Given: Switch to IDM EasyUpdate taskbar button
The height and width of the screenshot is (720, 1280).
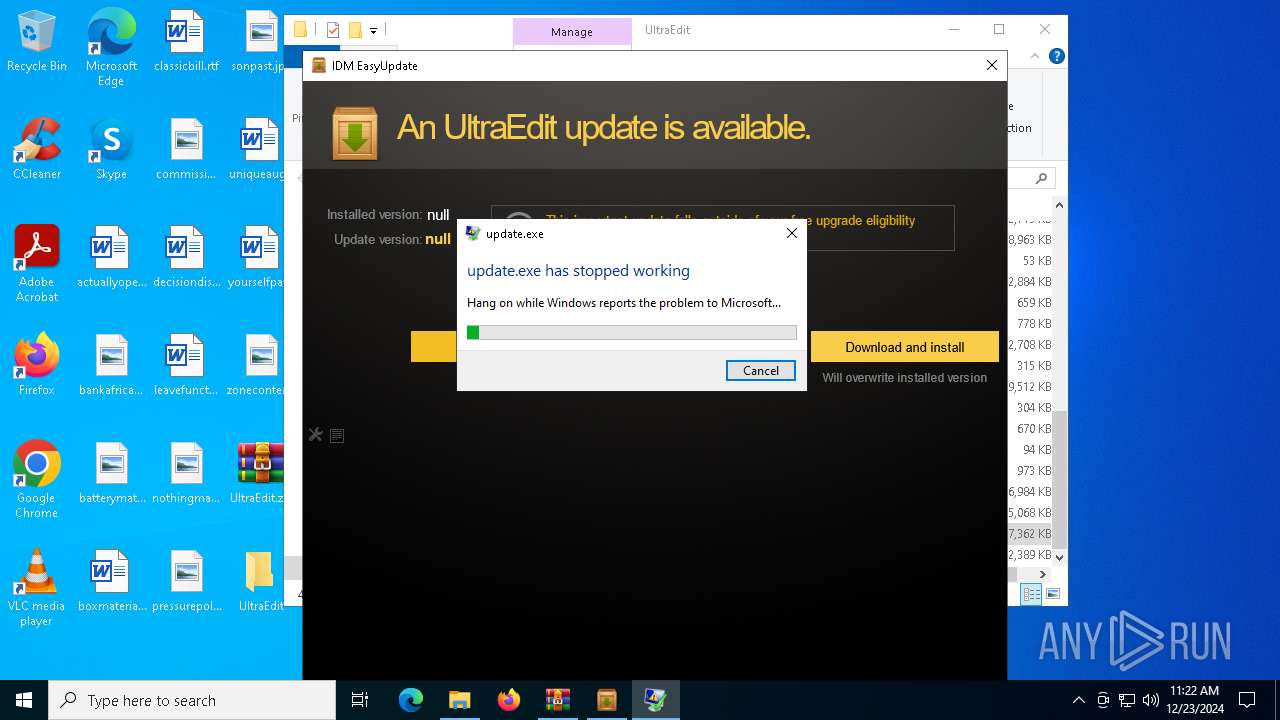Looking at the screenshot, I should tap(606, 700).
